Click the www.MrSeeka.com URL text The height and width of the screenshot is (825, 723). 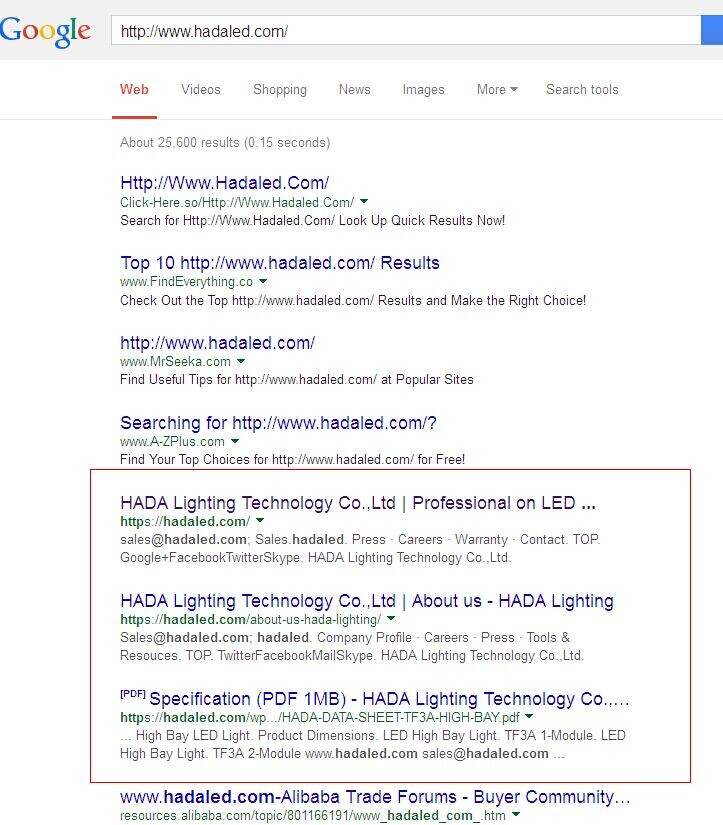[x=175, y=361]
